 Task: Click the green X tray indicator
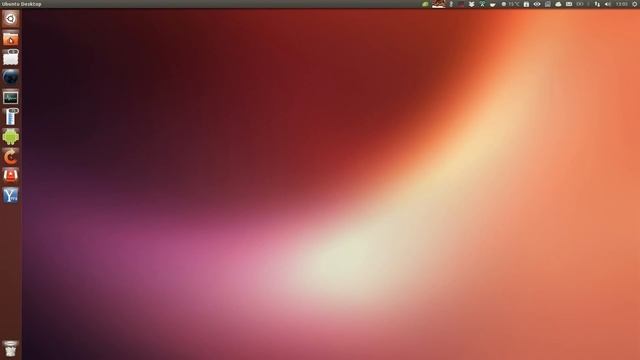coord(482,4)
